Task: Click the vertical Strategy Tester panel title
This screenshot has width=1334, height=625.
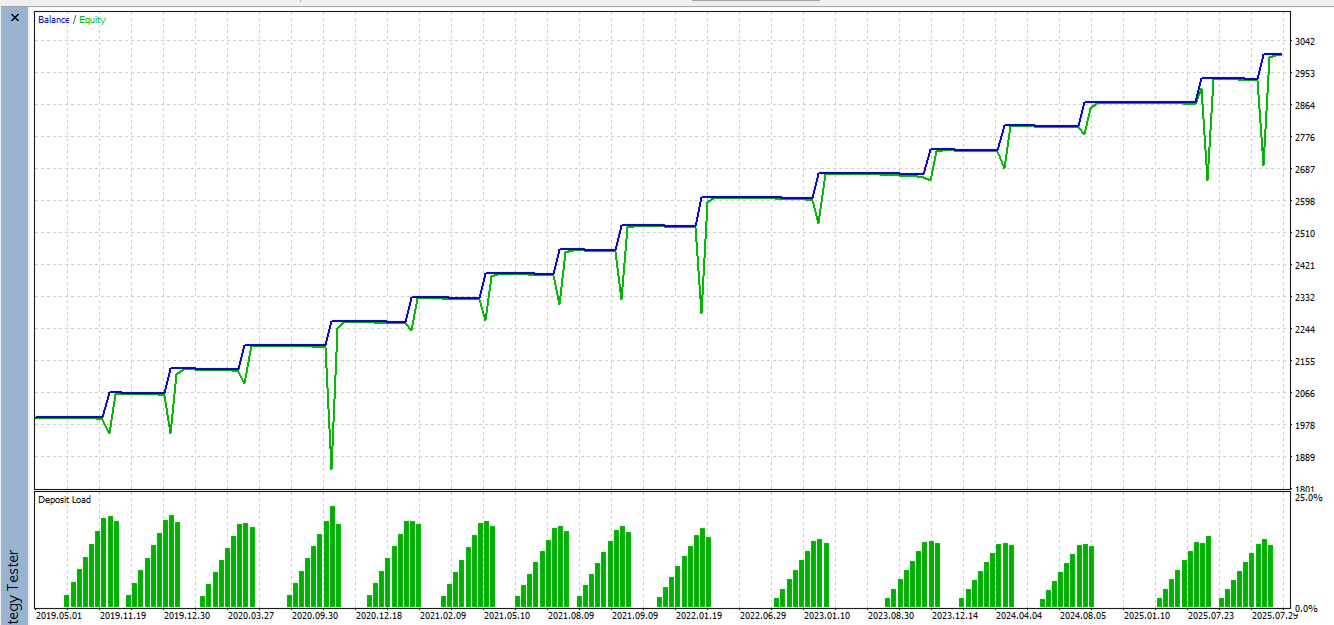Action: pyautogui.click(x=14, y=587)
